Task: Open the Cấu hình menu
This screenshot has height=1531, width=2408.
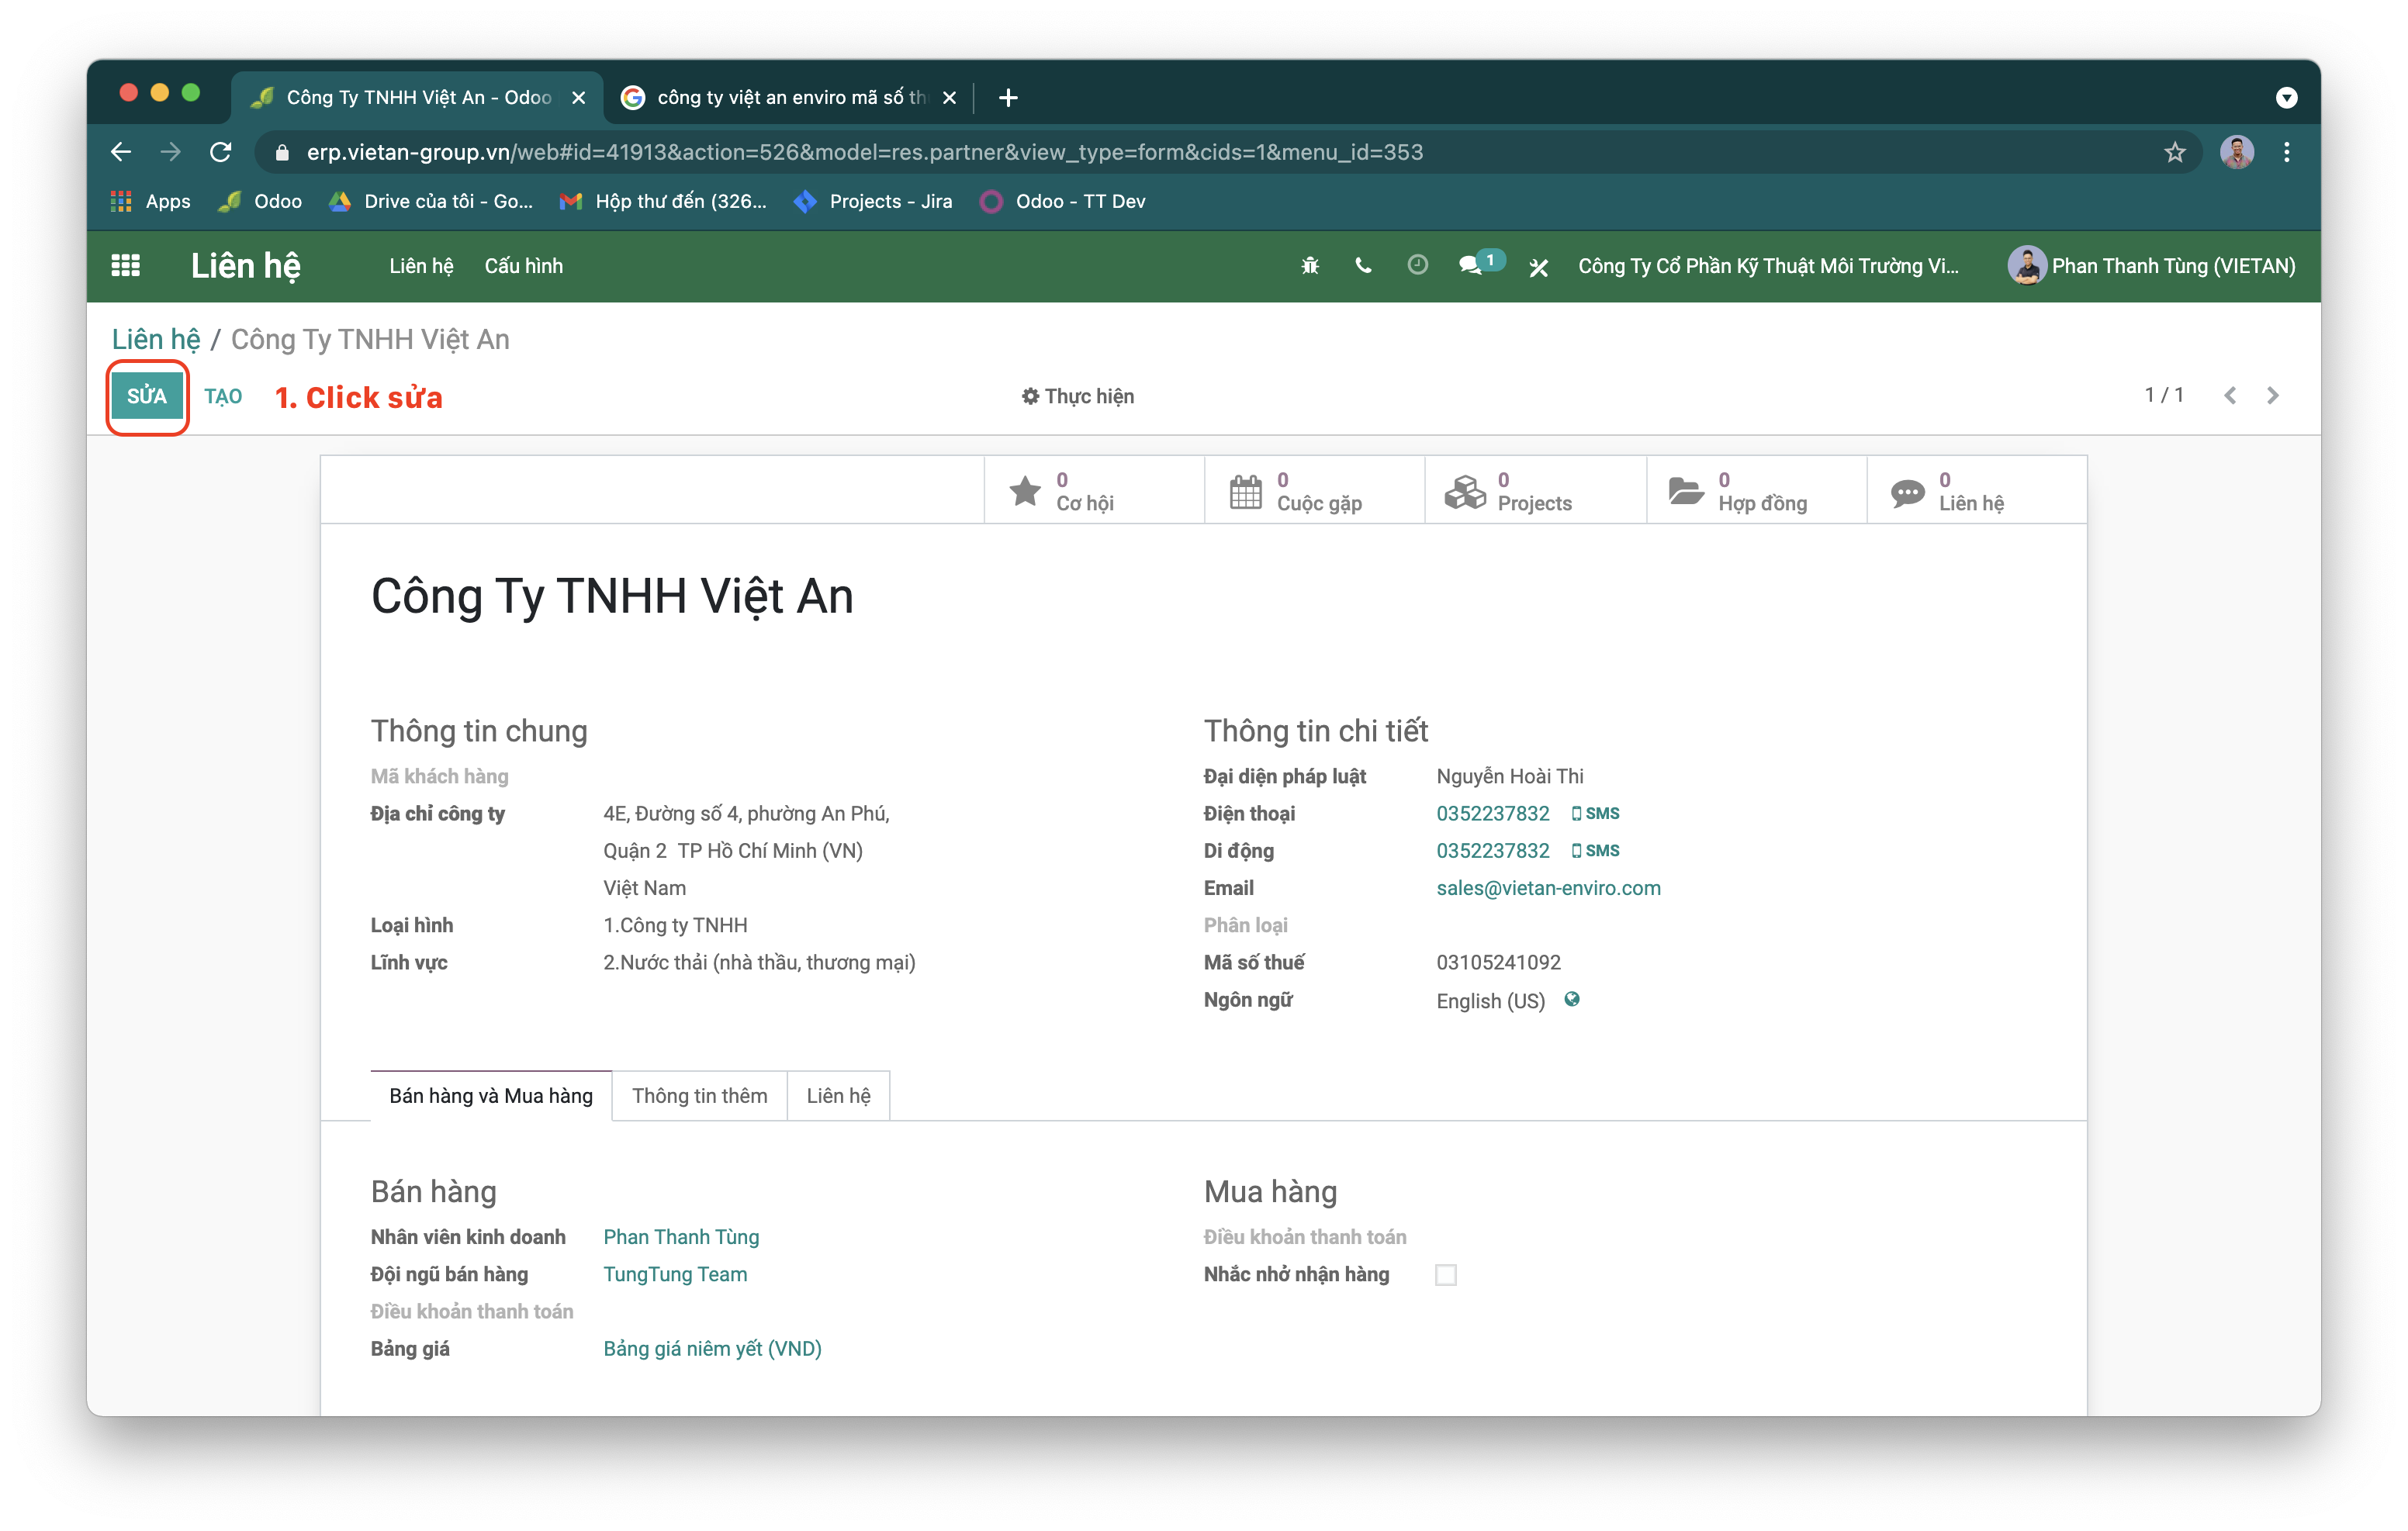Action: click(x=523, y=266)
